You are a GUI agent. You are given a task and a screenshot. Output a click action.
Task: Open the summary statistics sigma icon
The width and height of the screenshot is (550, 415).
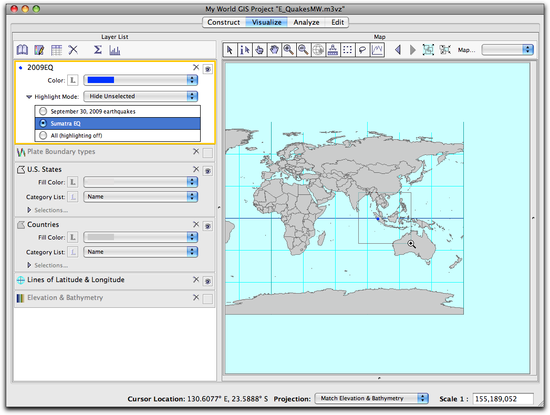pos(98,50)
